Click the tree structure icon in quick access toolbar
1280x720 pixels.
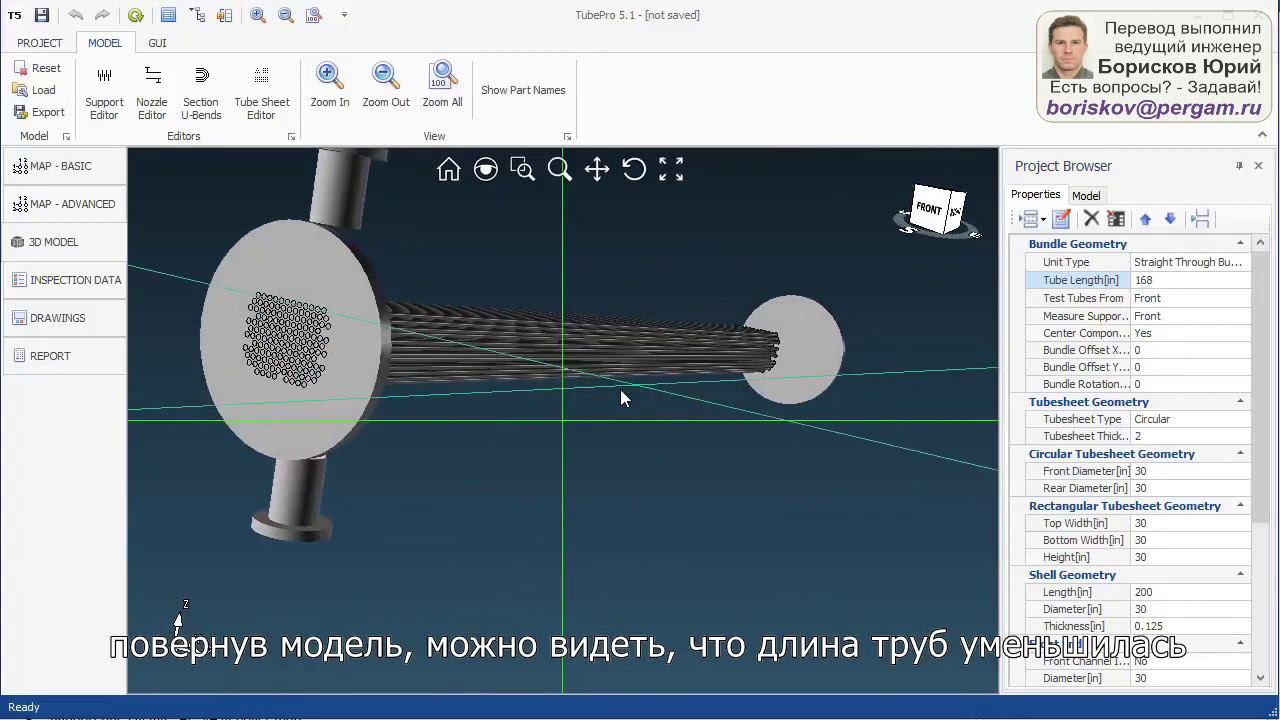(196, 15)
